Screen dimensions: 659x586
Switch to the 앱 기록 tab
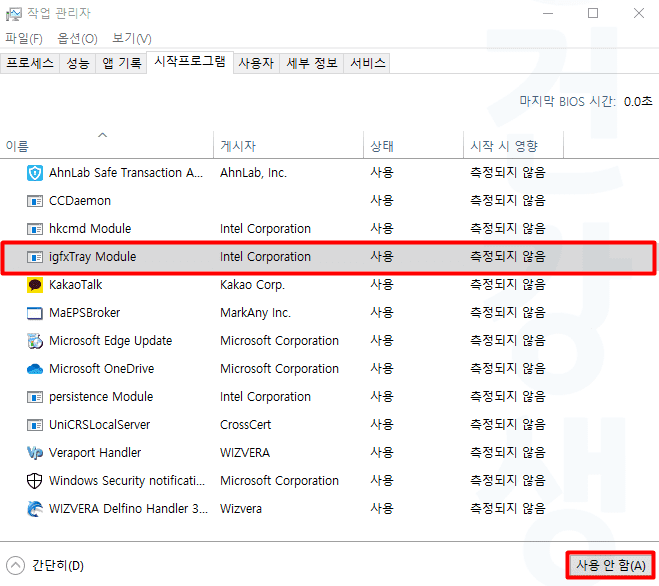click(x=121, y=63)
